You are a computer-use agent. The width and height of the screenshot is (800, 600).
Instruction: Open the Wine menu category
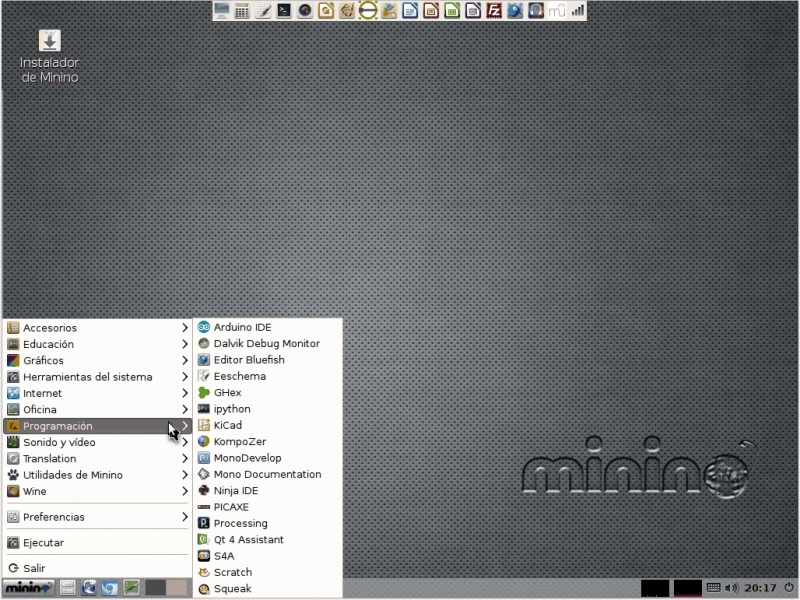pos(97,491)
